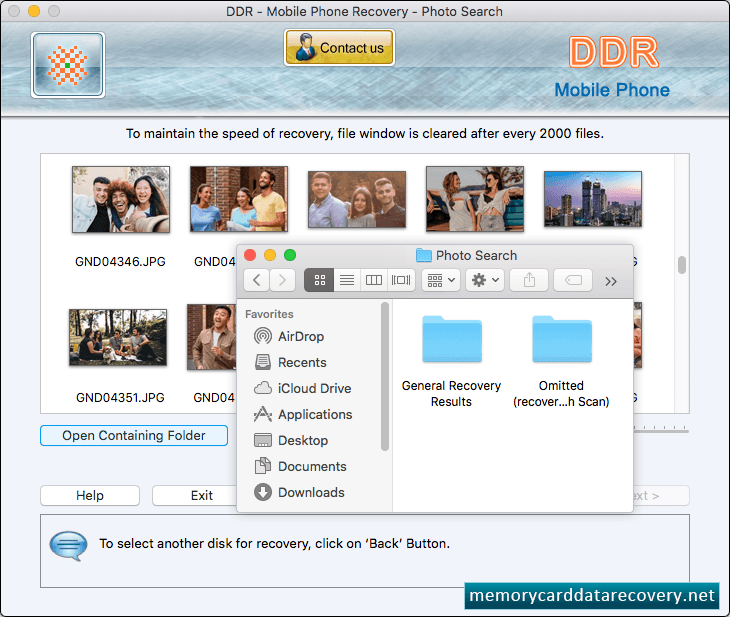730x617 pixels.
Task: Open the Finder group-by arrangement dropdown
Action: [x=441, y=280]
